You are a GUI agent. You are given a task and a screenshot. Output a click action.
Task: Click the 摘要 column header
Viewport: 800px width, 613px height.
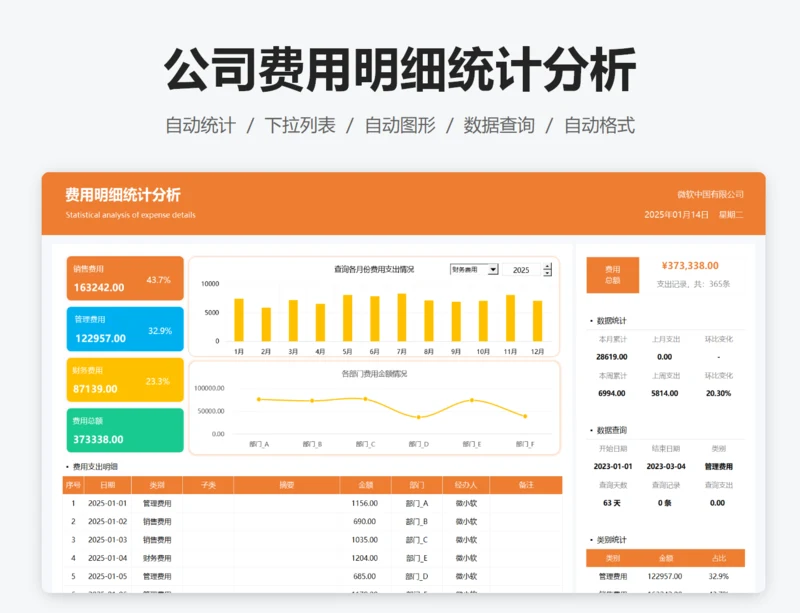tap(287, 485)
